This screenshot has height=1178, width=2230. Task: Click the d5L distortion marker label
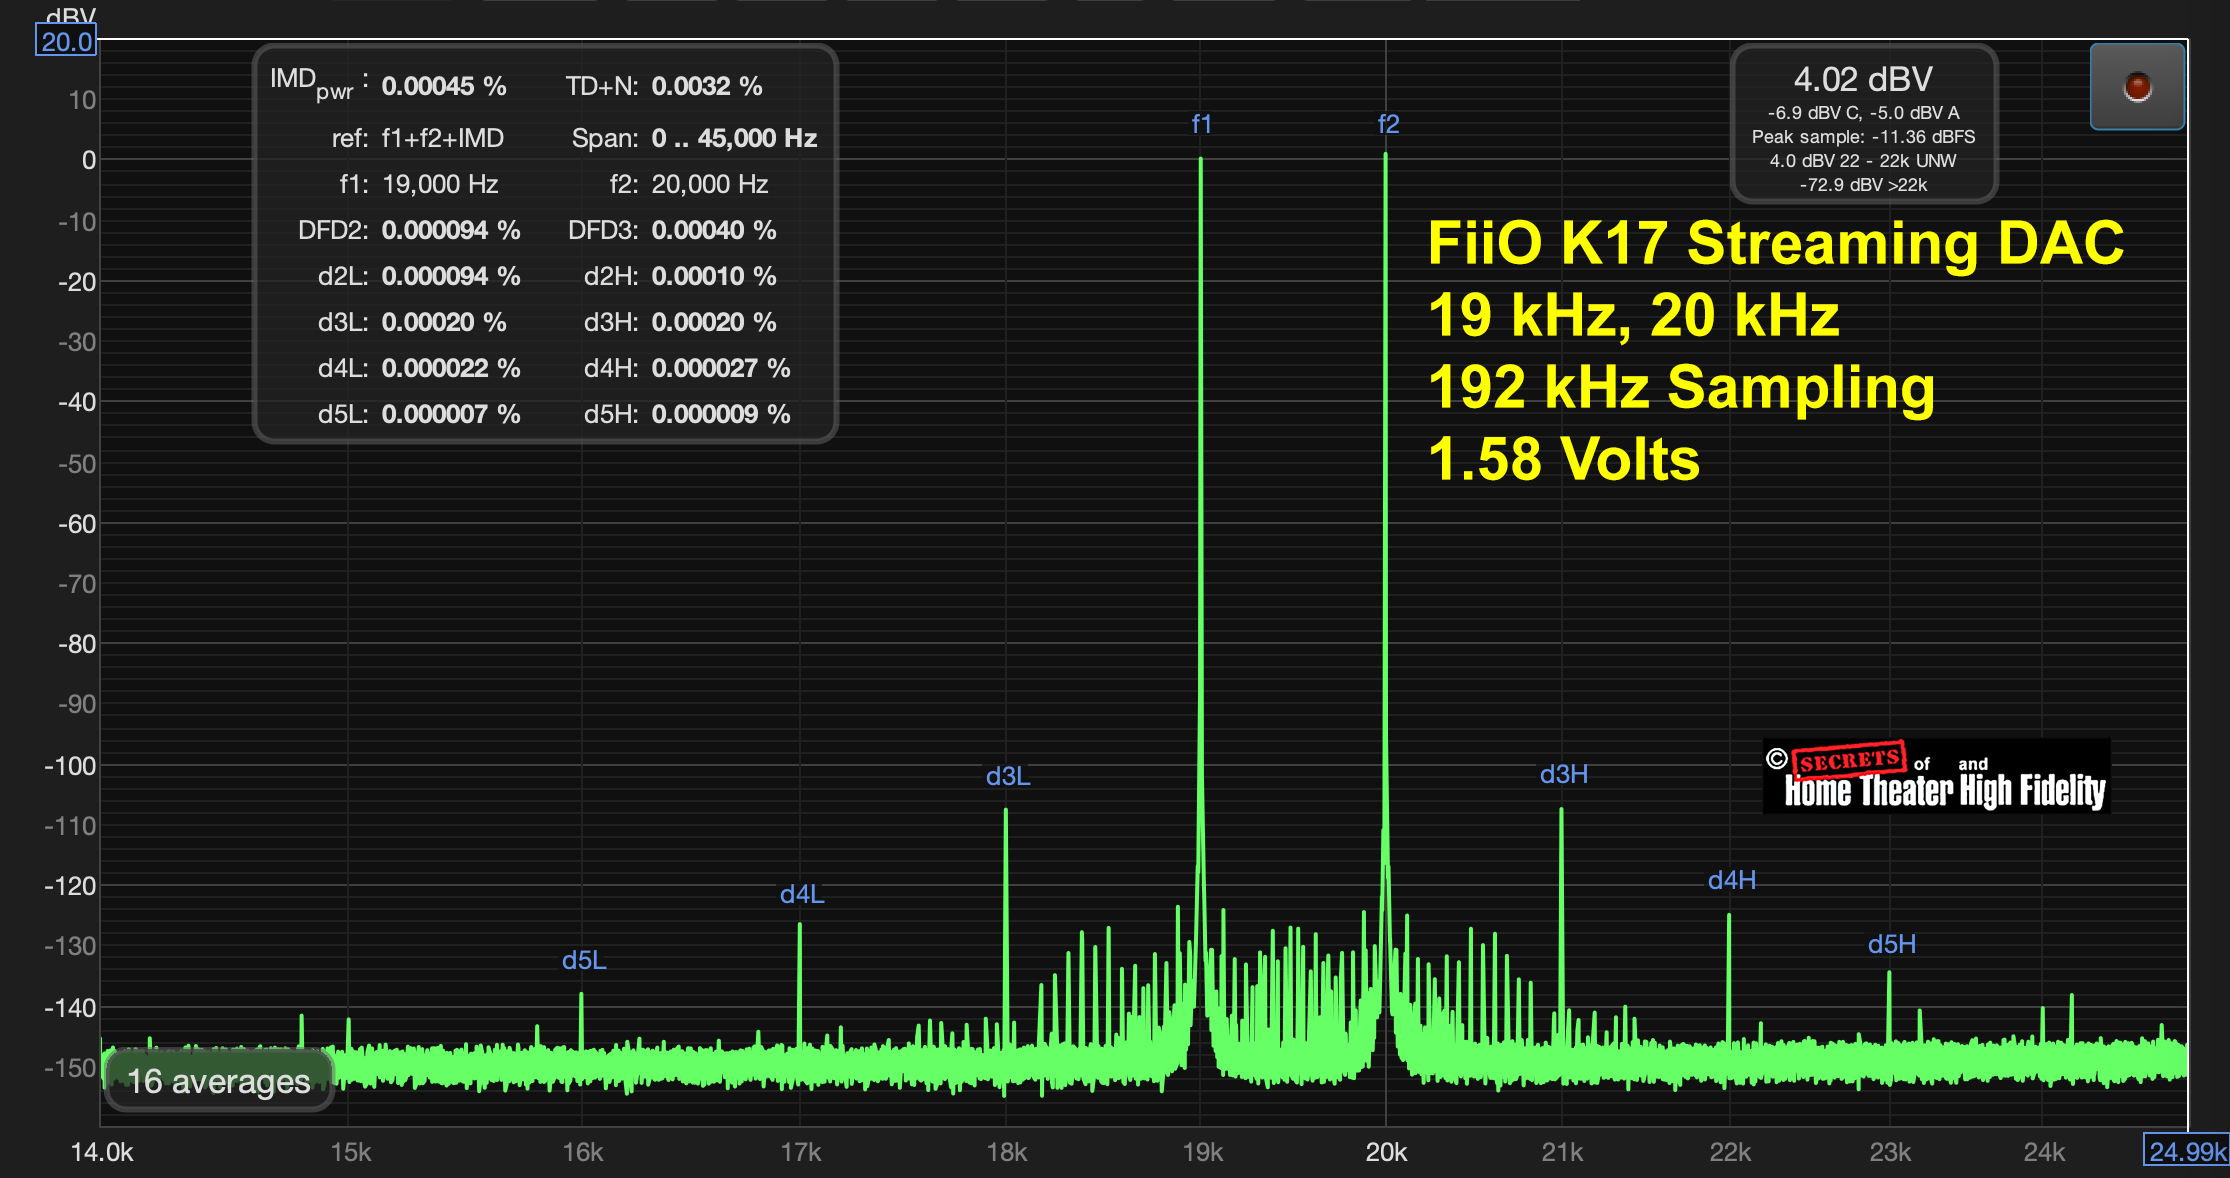(584, 960)
